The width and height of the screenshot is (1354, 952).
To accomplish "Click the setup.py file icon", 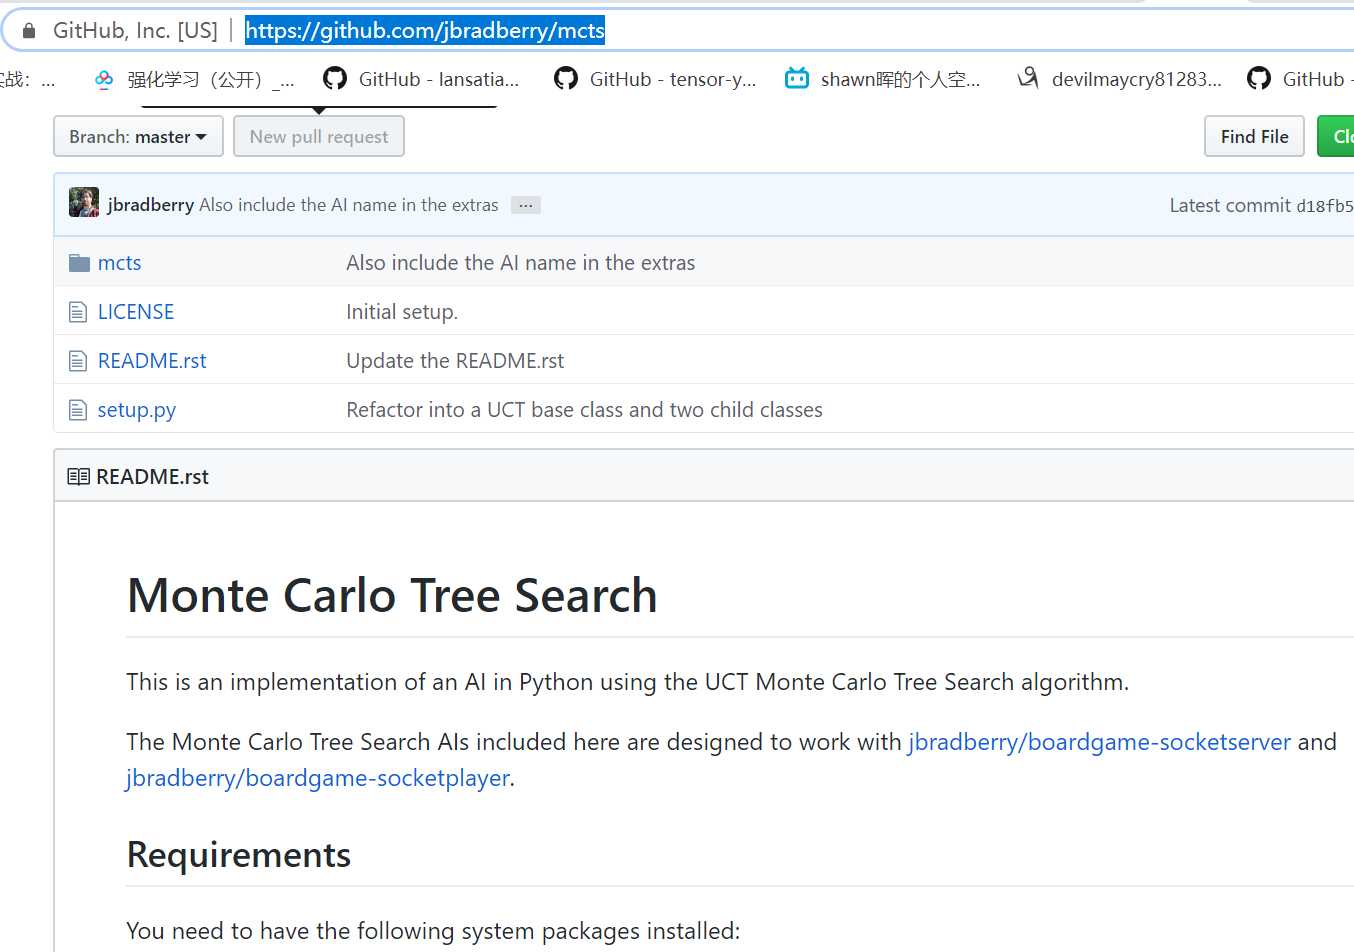I will [x=78, y=410].
